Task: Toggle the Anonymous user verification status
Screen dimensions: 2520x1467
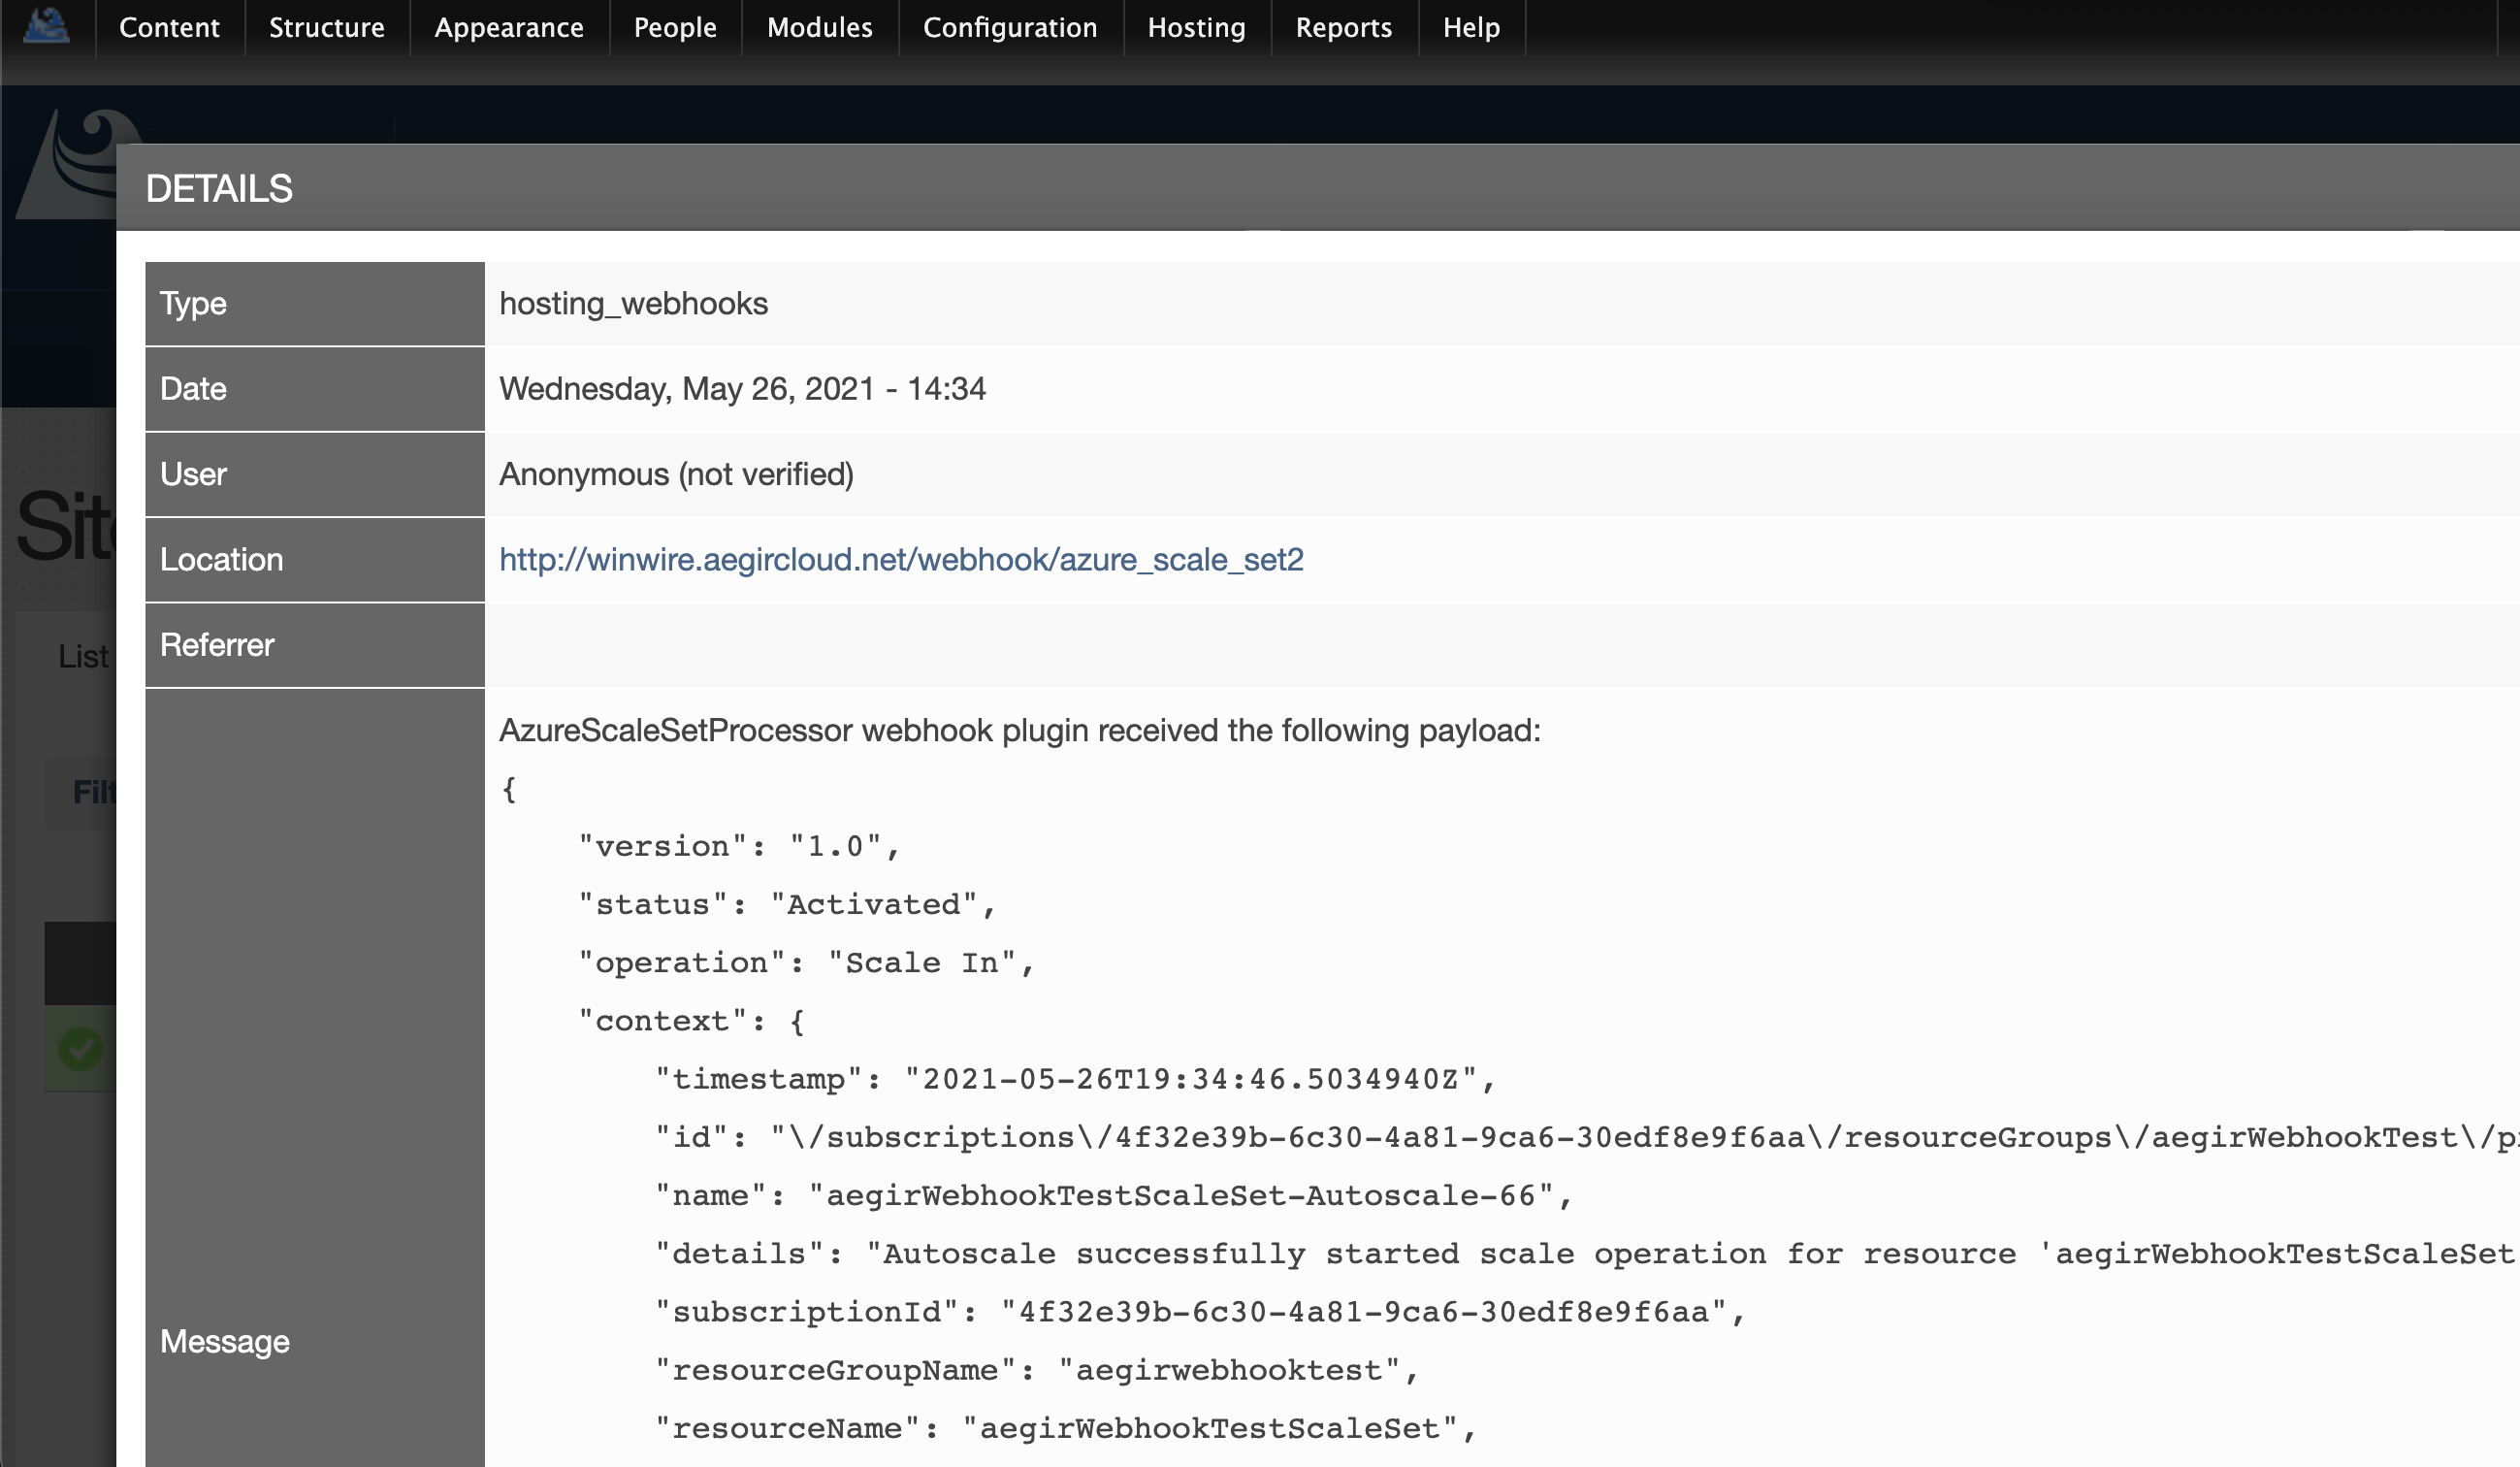Action: (677, 473)
